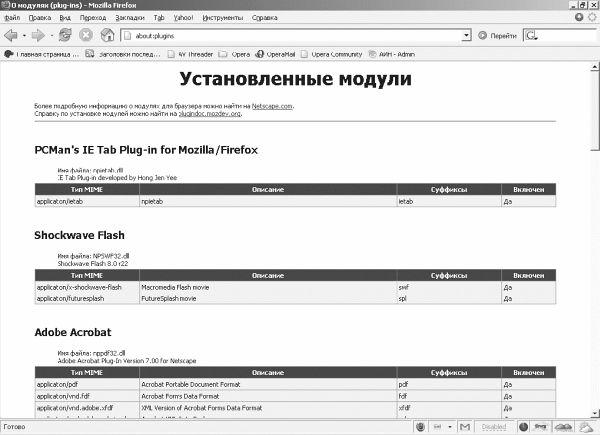Click the Gmail notifier icon in status bar

coord(465,427)
